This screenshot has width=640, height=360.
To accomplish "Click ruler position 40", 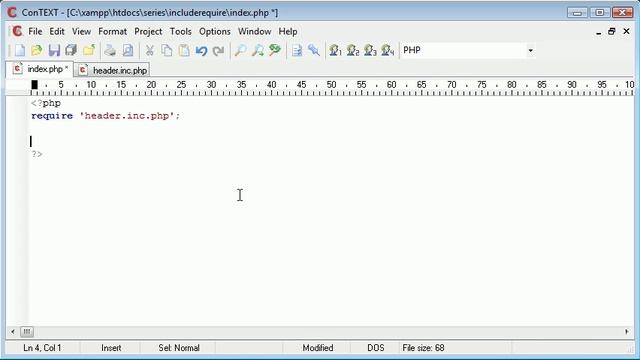I will pos(271,85).
